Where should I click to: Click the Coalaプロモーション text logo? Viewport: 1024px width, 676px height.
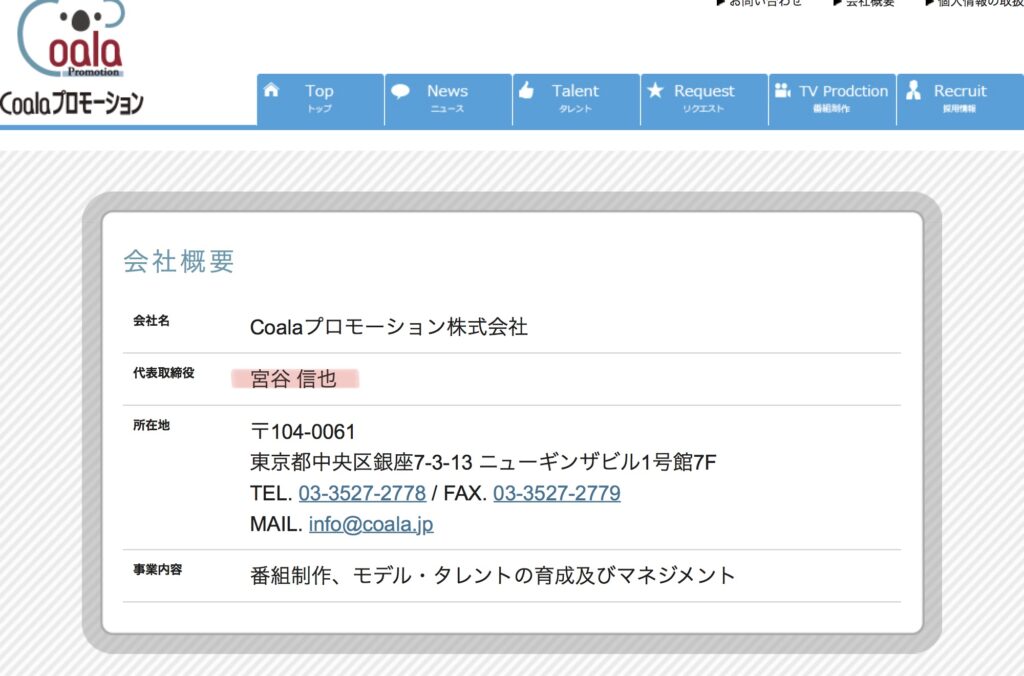pyautogui.click(x=71, y=103)
